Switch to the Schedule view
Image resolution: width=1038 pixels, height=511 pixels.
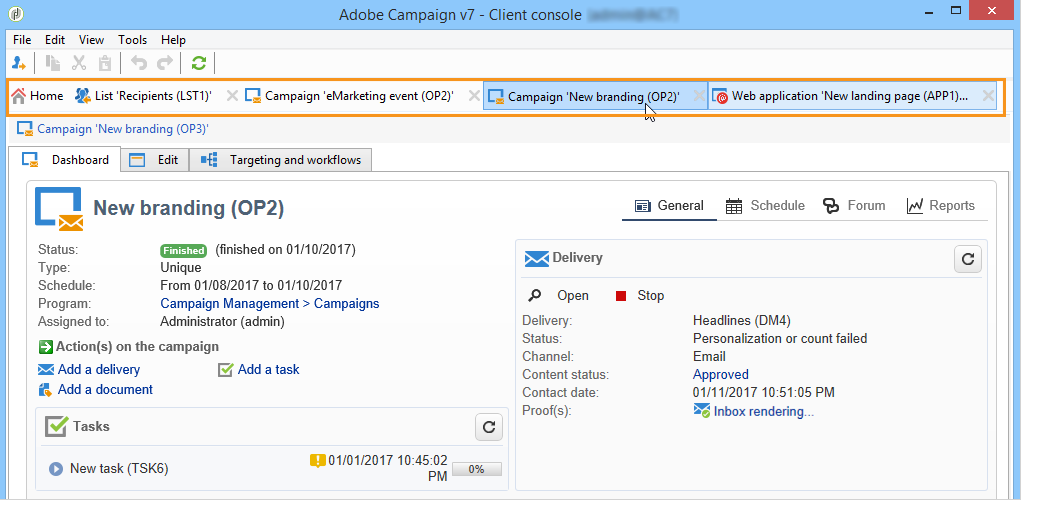tap(765, 206)
